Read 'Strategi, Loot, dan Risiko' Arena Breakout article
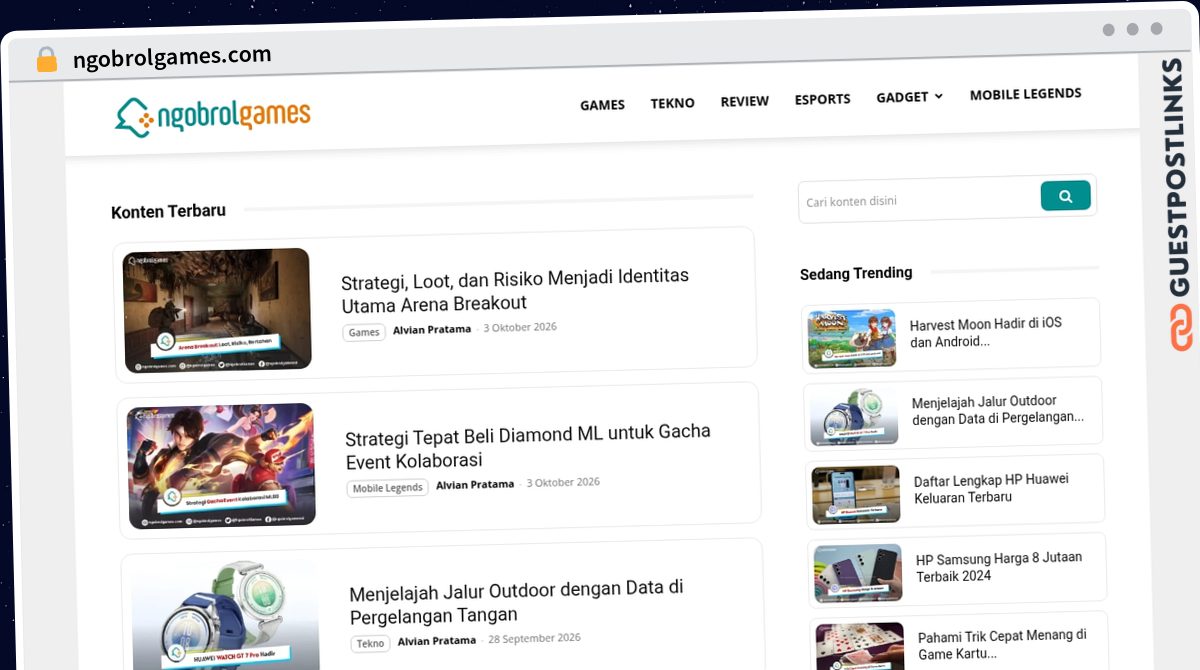Viewport: 1200px width, 670px height. (515, 289)
